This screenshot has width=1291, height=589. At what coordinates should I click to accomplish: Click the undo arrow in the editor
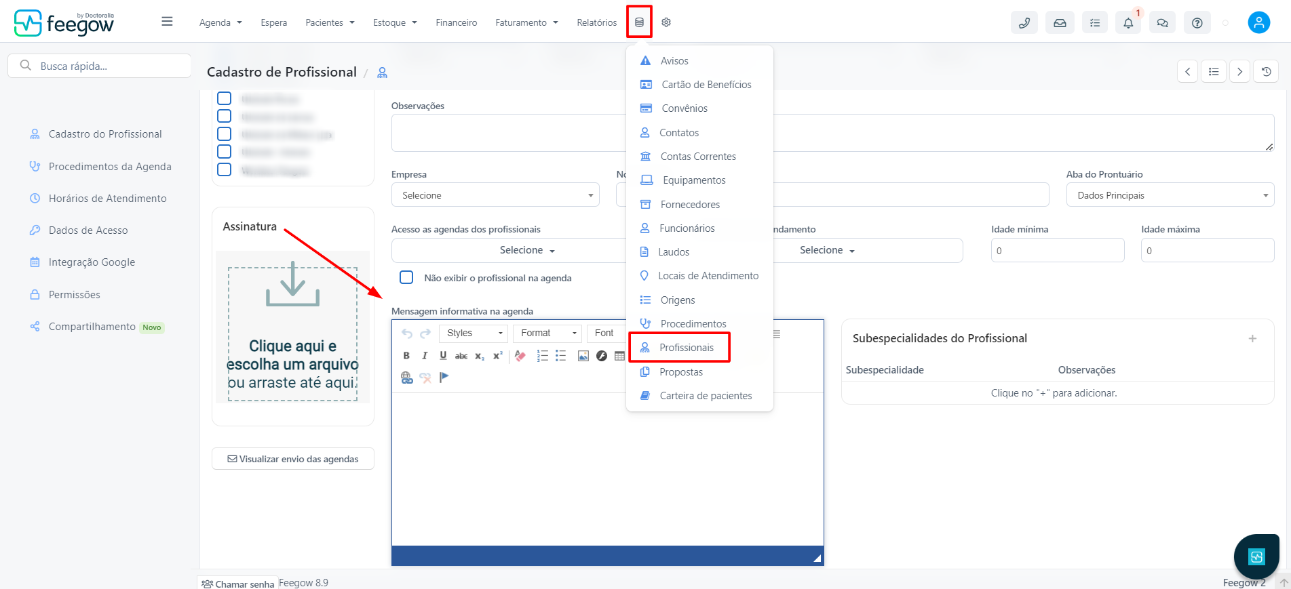[407, 333]
